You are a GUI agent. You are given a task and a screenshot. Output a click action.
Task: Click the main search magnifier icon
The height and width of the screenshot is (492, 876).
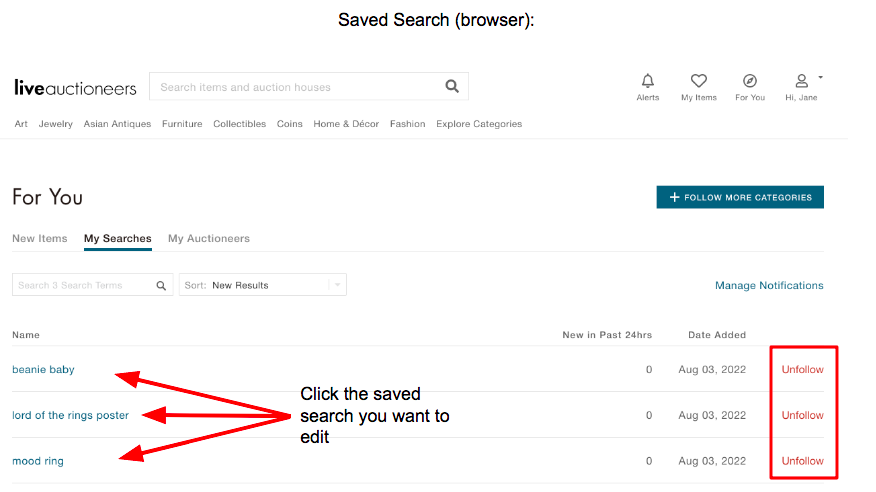pos(452,86)
